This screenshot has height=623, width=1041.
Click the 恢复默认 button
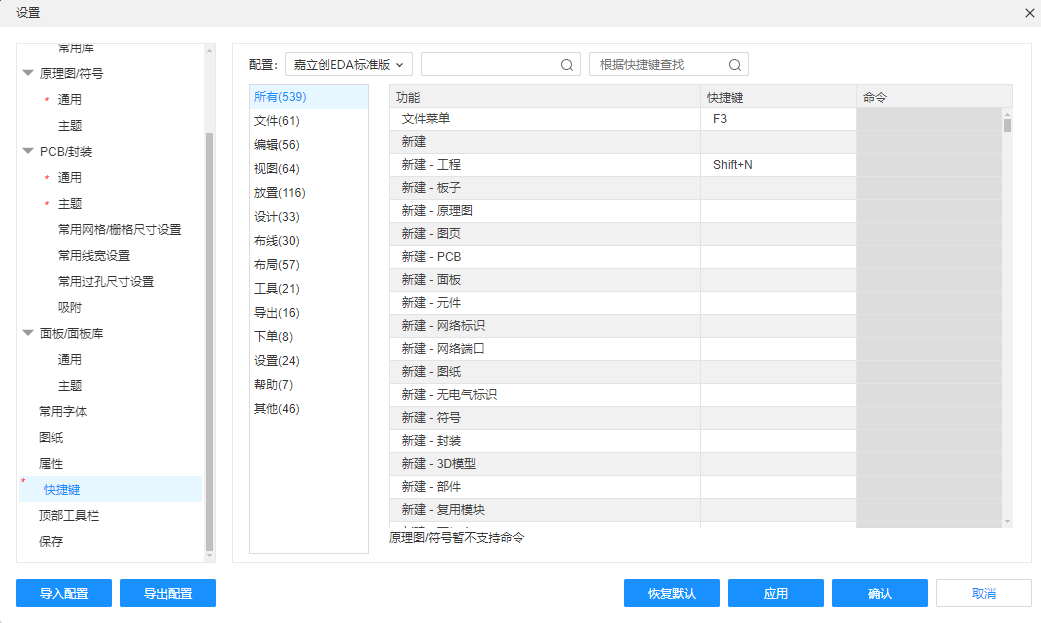(x=671, y=593)
